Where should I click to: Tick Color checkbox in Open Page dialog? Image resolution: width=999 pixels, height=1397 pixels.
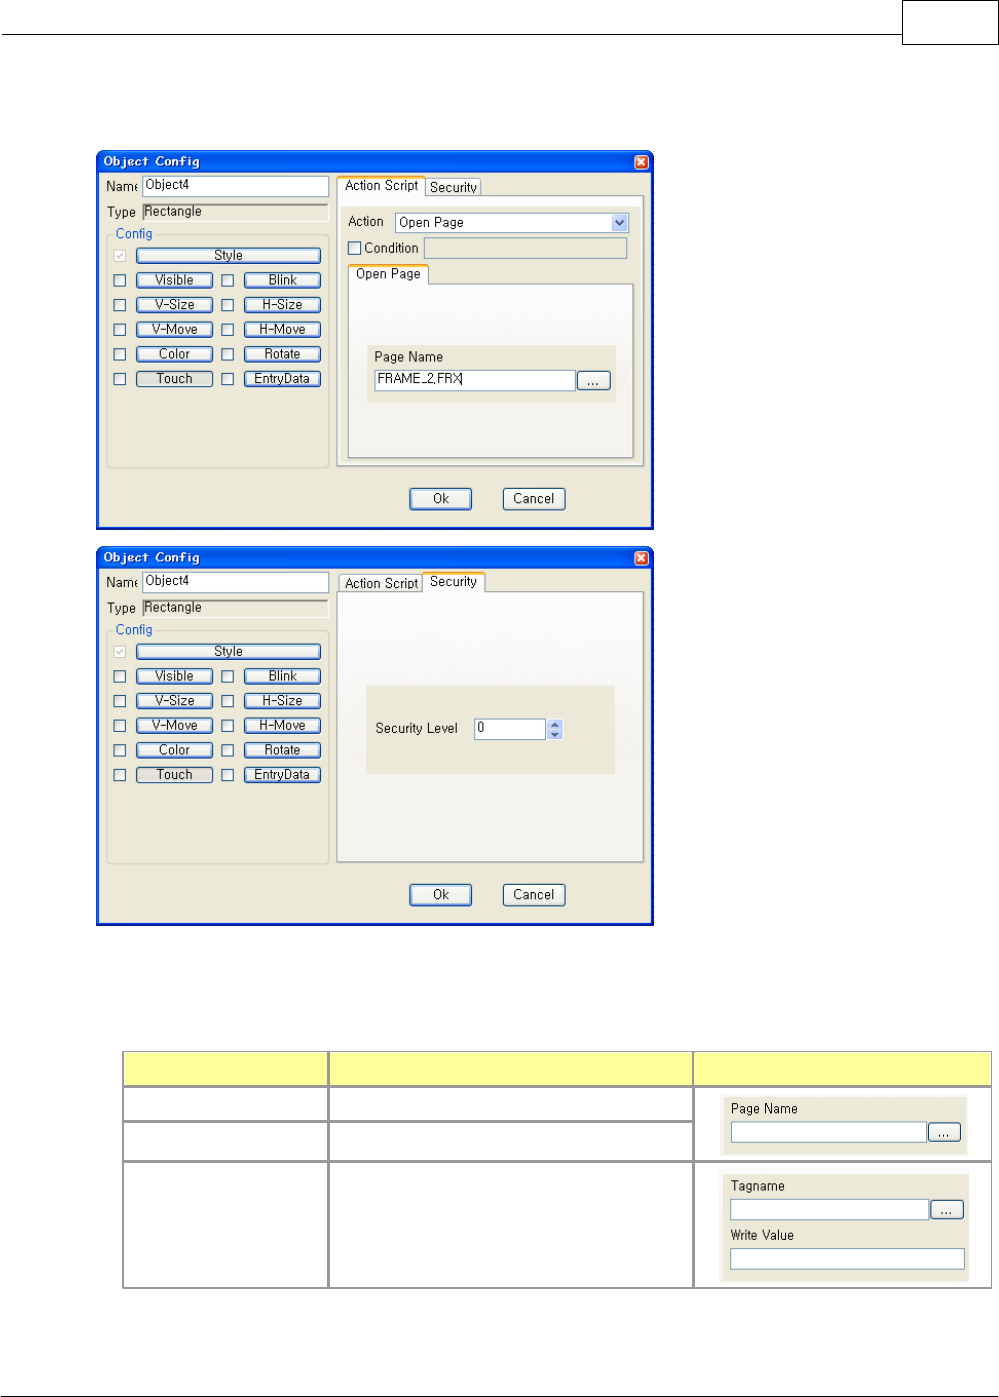120,354
